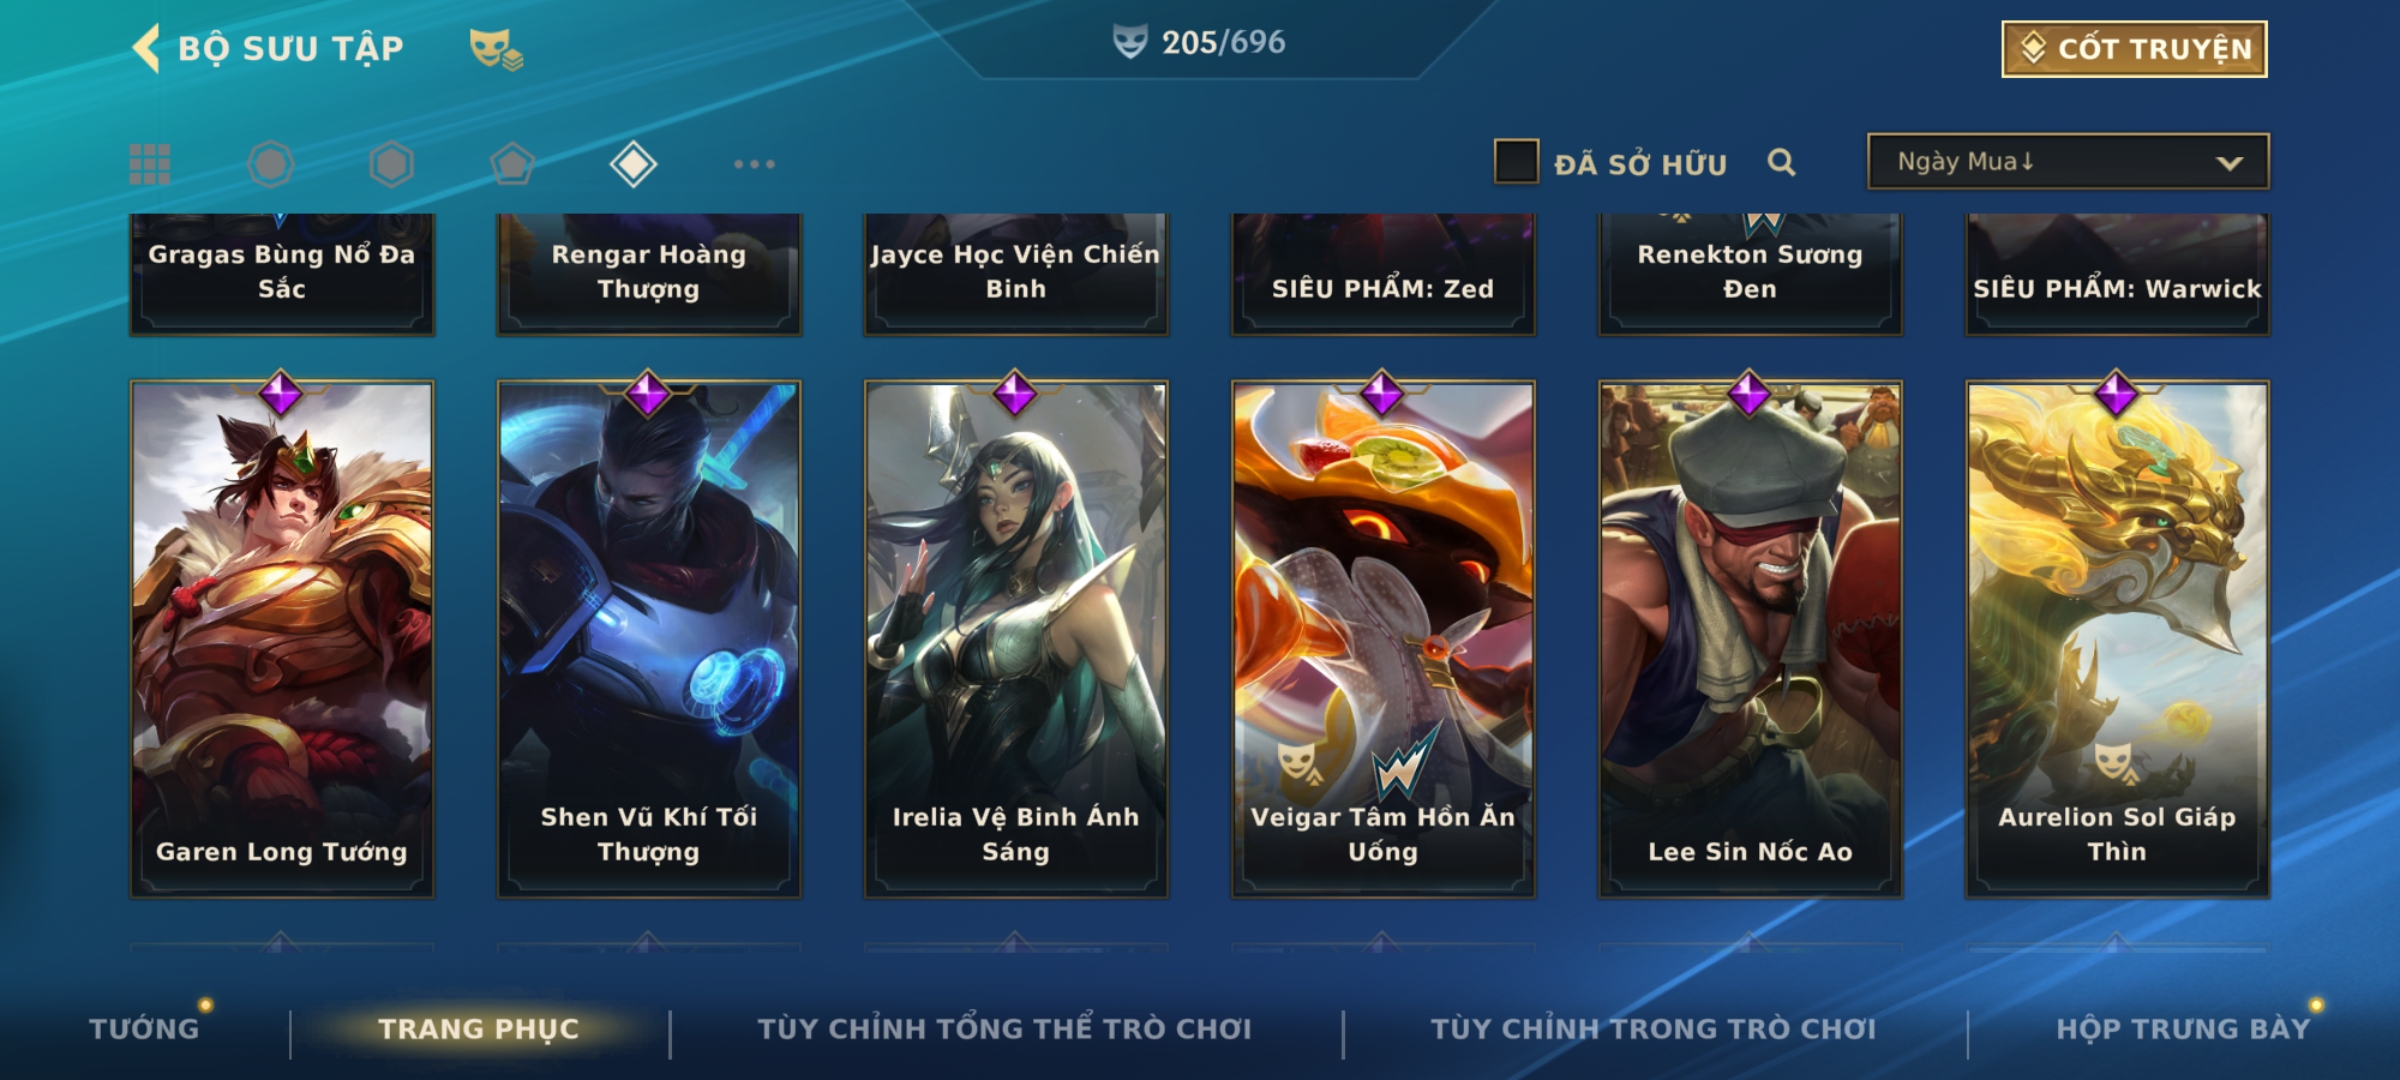Viewport: 2400px width, 1080px height.
Task: Tick the Đã Sở Hữu checkbox
Action: coord(1516,162)
